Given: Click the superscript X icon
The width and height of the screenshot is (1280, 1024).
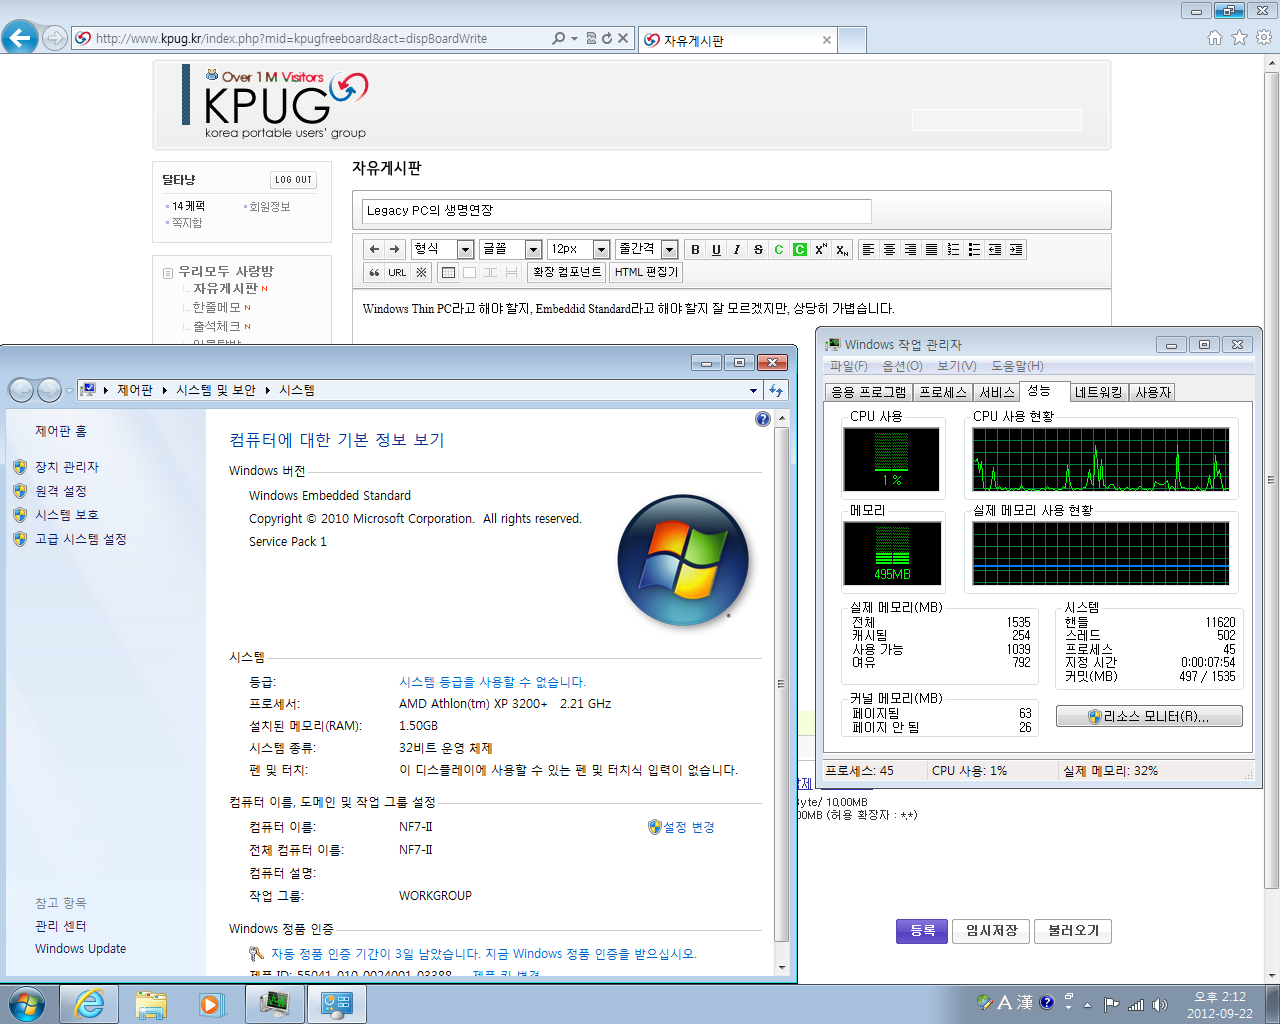Looking at the screenshot, I should pyautogui.click(x=821, y=249).
